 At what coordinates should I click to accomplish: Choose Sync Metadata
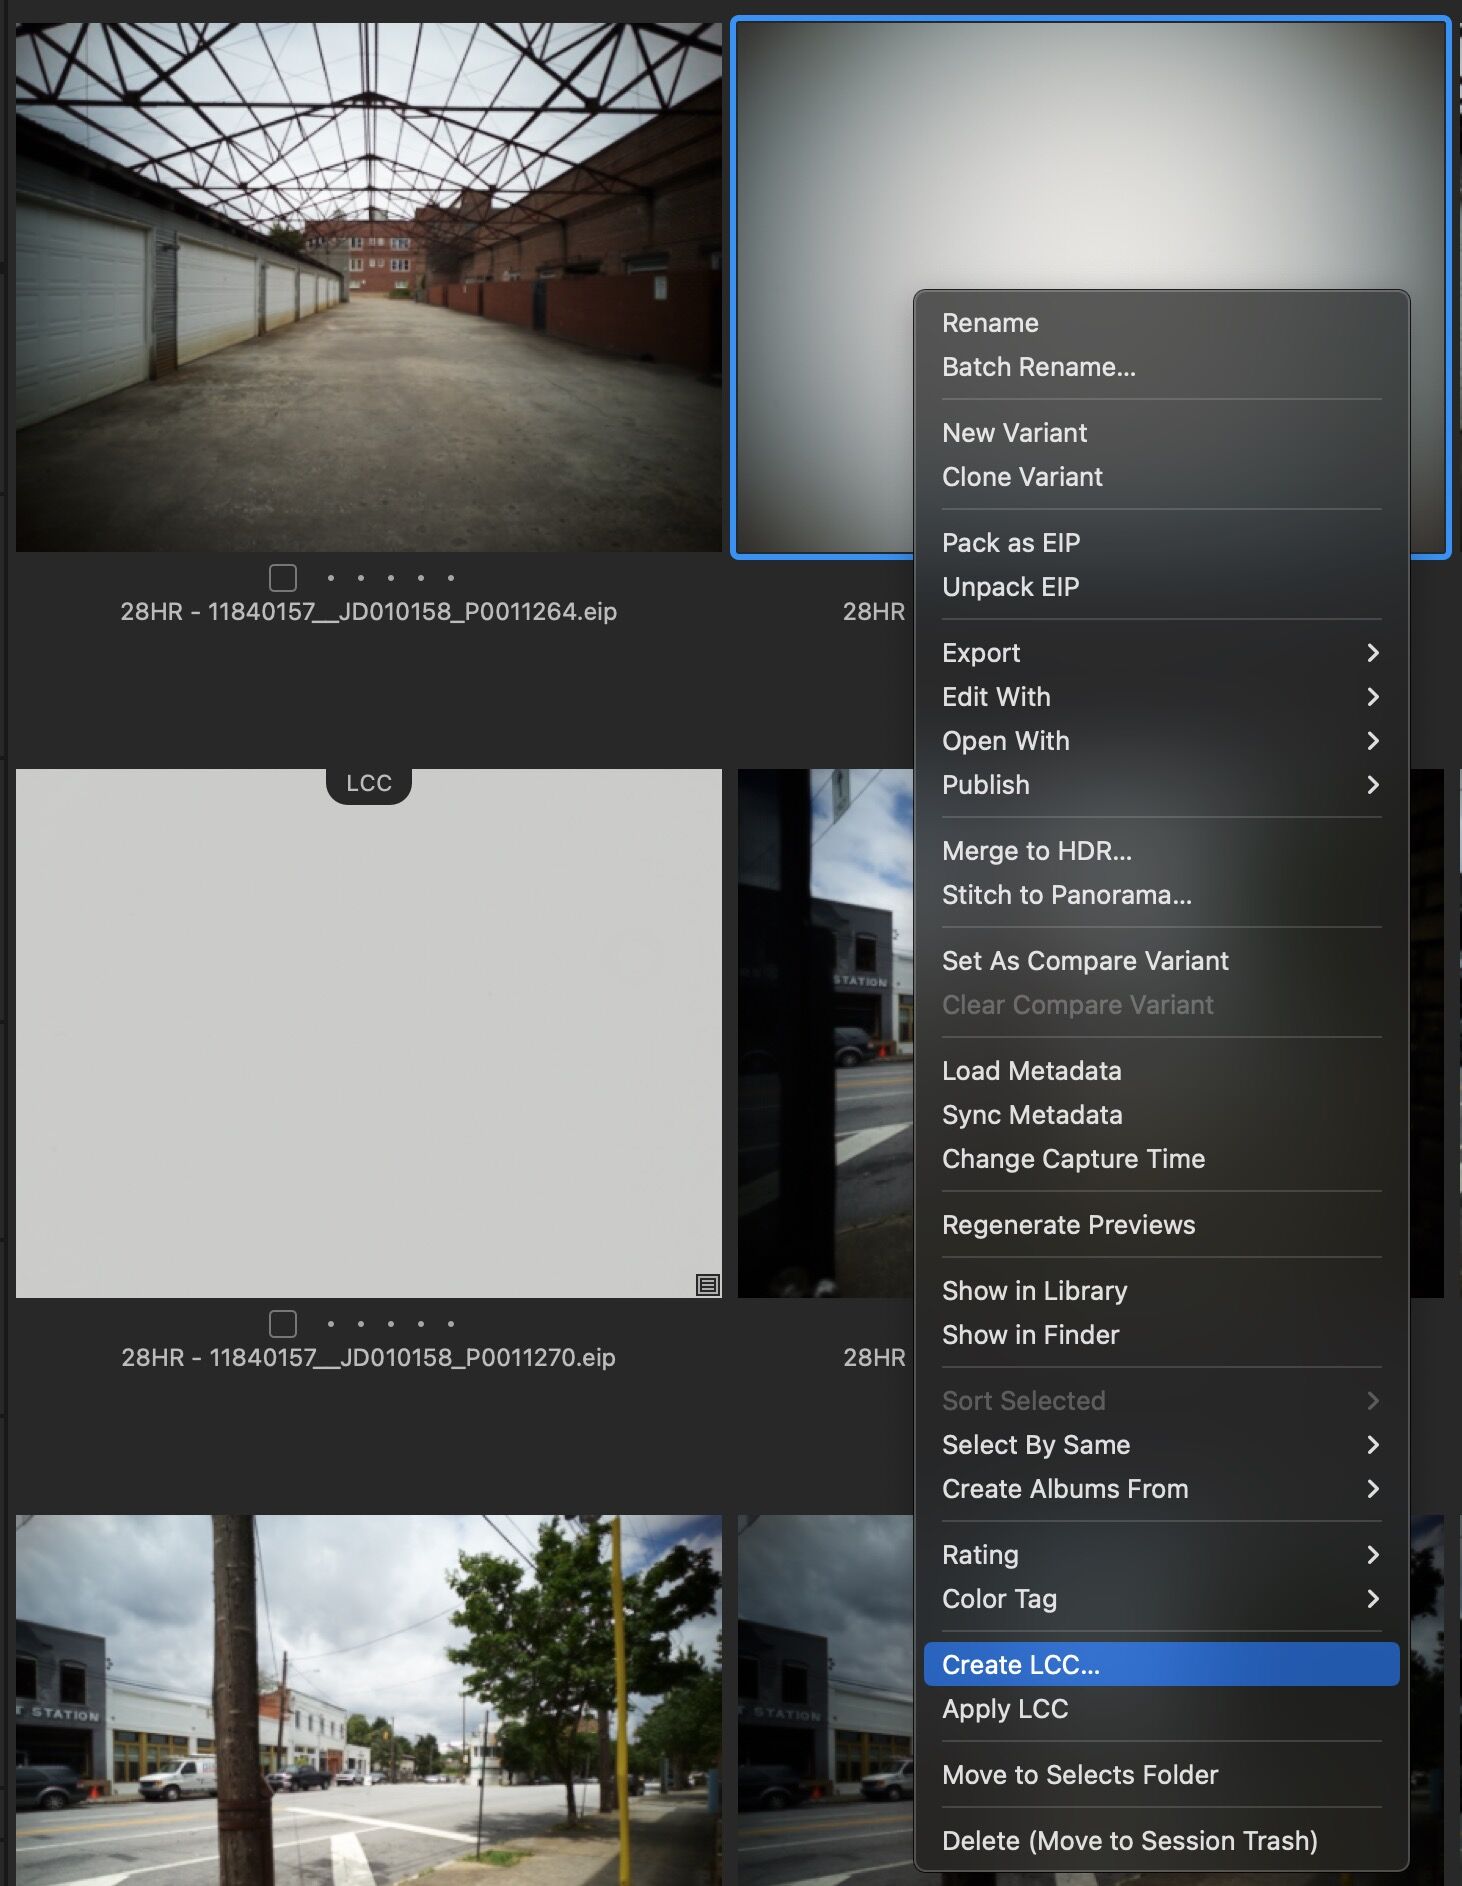[x=1161, y=1115]
